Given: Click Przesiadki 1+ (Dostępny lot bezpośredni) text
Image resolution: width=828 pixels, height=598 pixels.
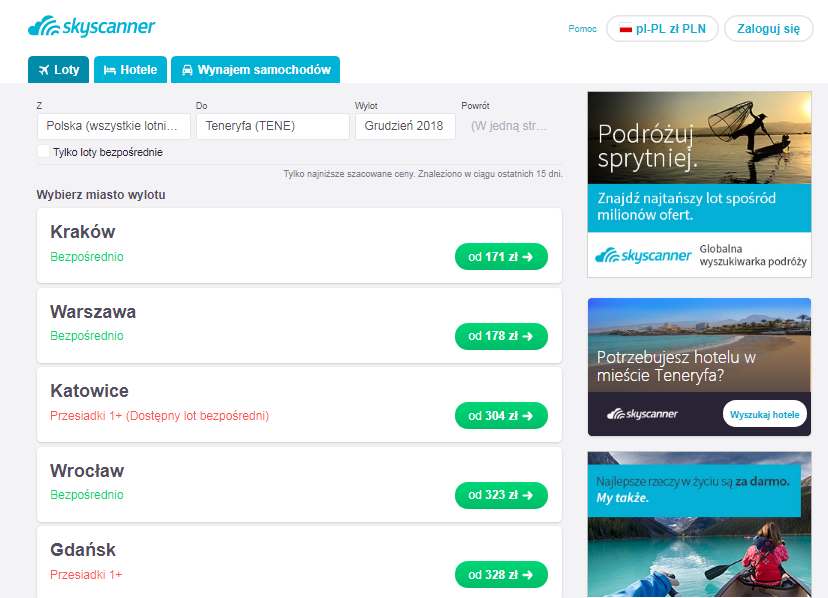Looking at the screenshot, I should point(159,416).
